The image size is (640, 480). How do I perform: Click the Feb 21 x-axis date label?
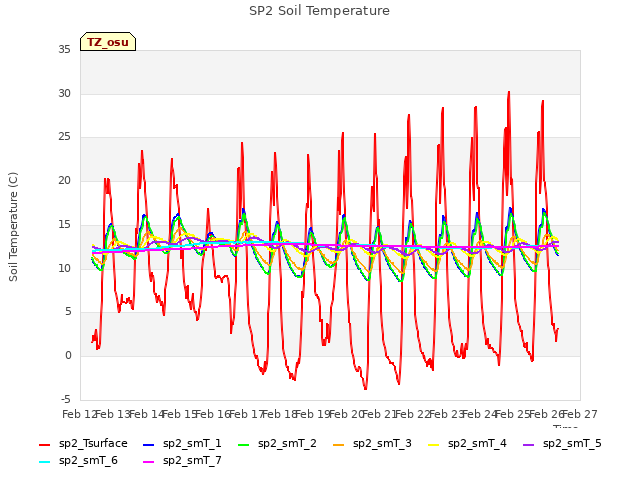(x=380, y=414)
